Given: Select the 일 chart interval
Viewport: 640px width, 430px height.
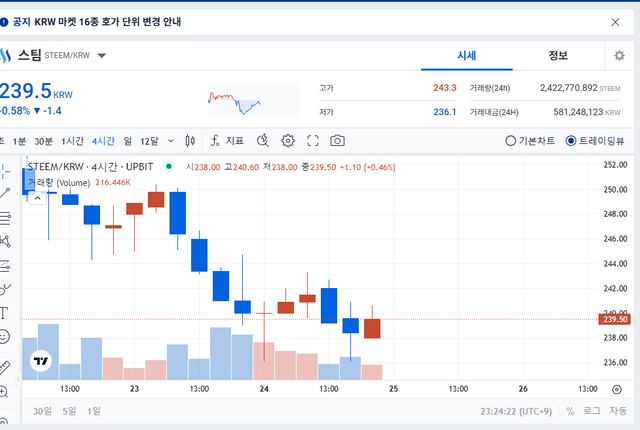Looking at the screenshot, I should tap(128, 141).
